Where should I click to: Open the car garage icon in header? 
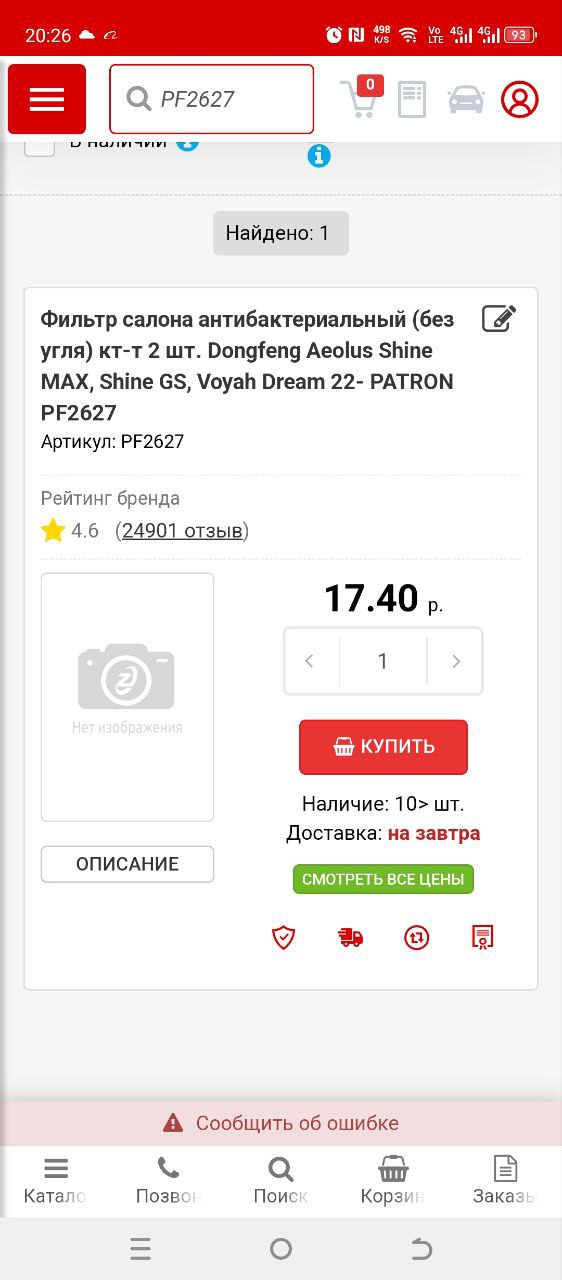[466, 99]
